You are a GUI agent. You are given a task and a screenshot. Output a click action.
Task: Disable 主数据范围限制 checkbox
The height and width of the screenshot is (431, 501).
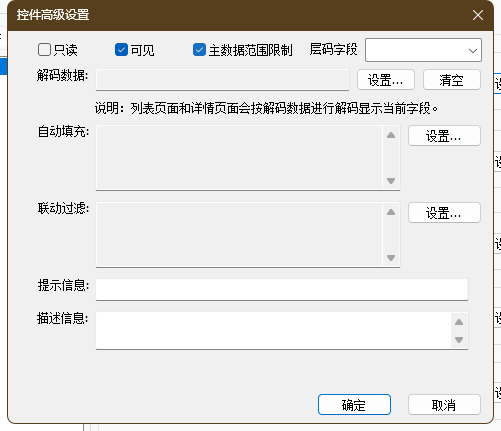click(x=199, y=50)
